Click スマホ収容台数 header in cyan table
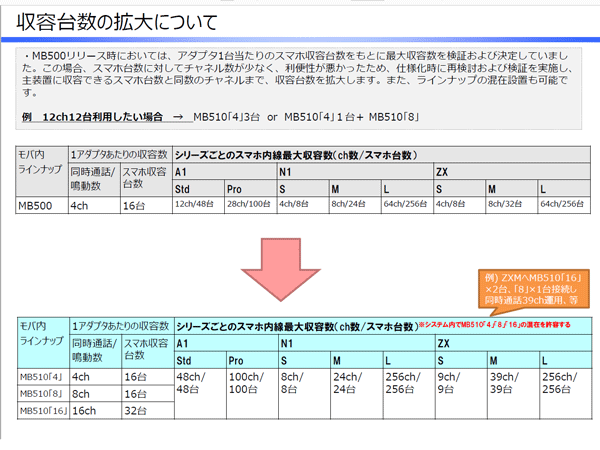This screenshot has width=600, height=450. (x=146, y=349)
